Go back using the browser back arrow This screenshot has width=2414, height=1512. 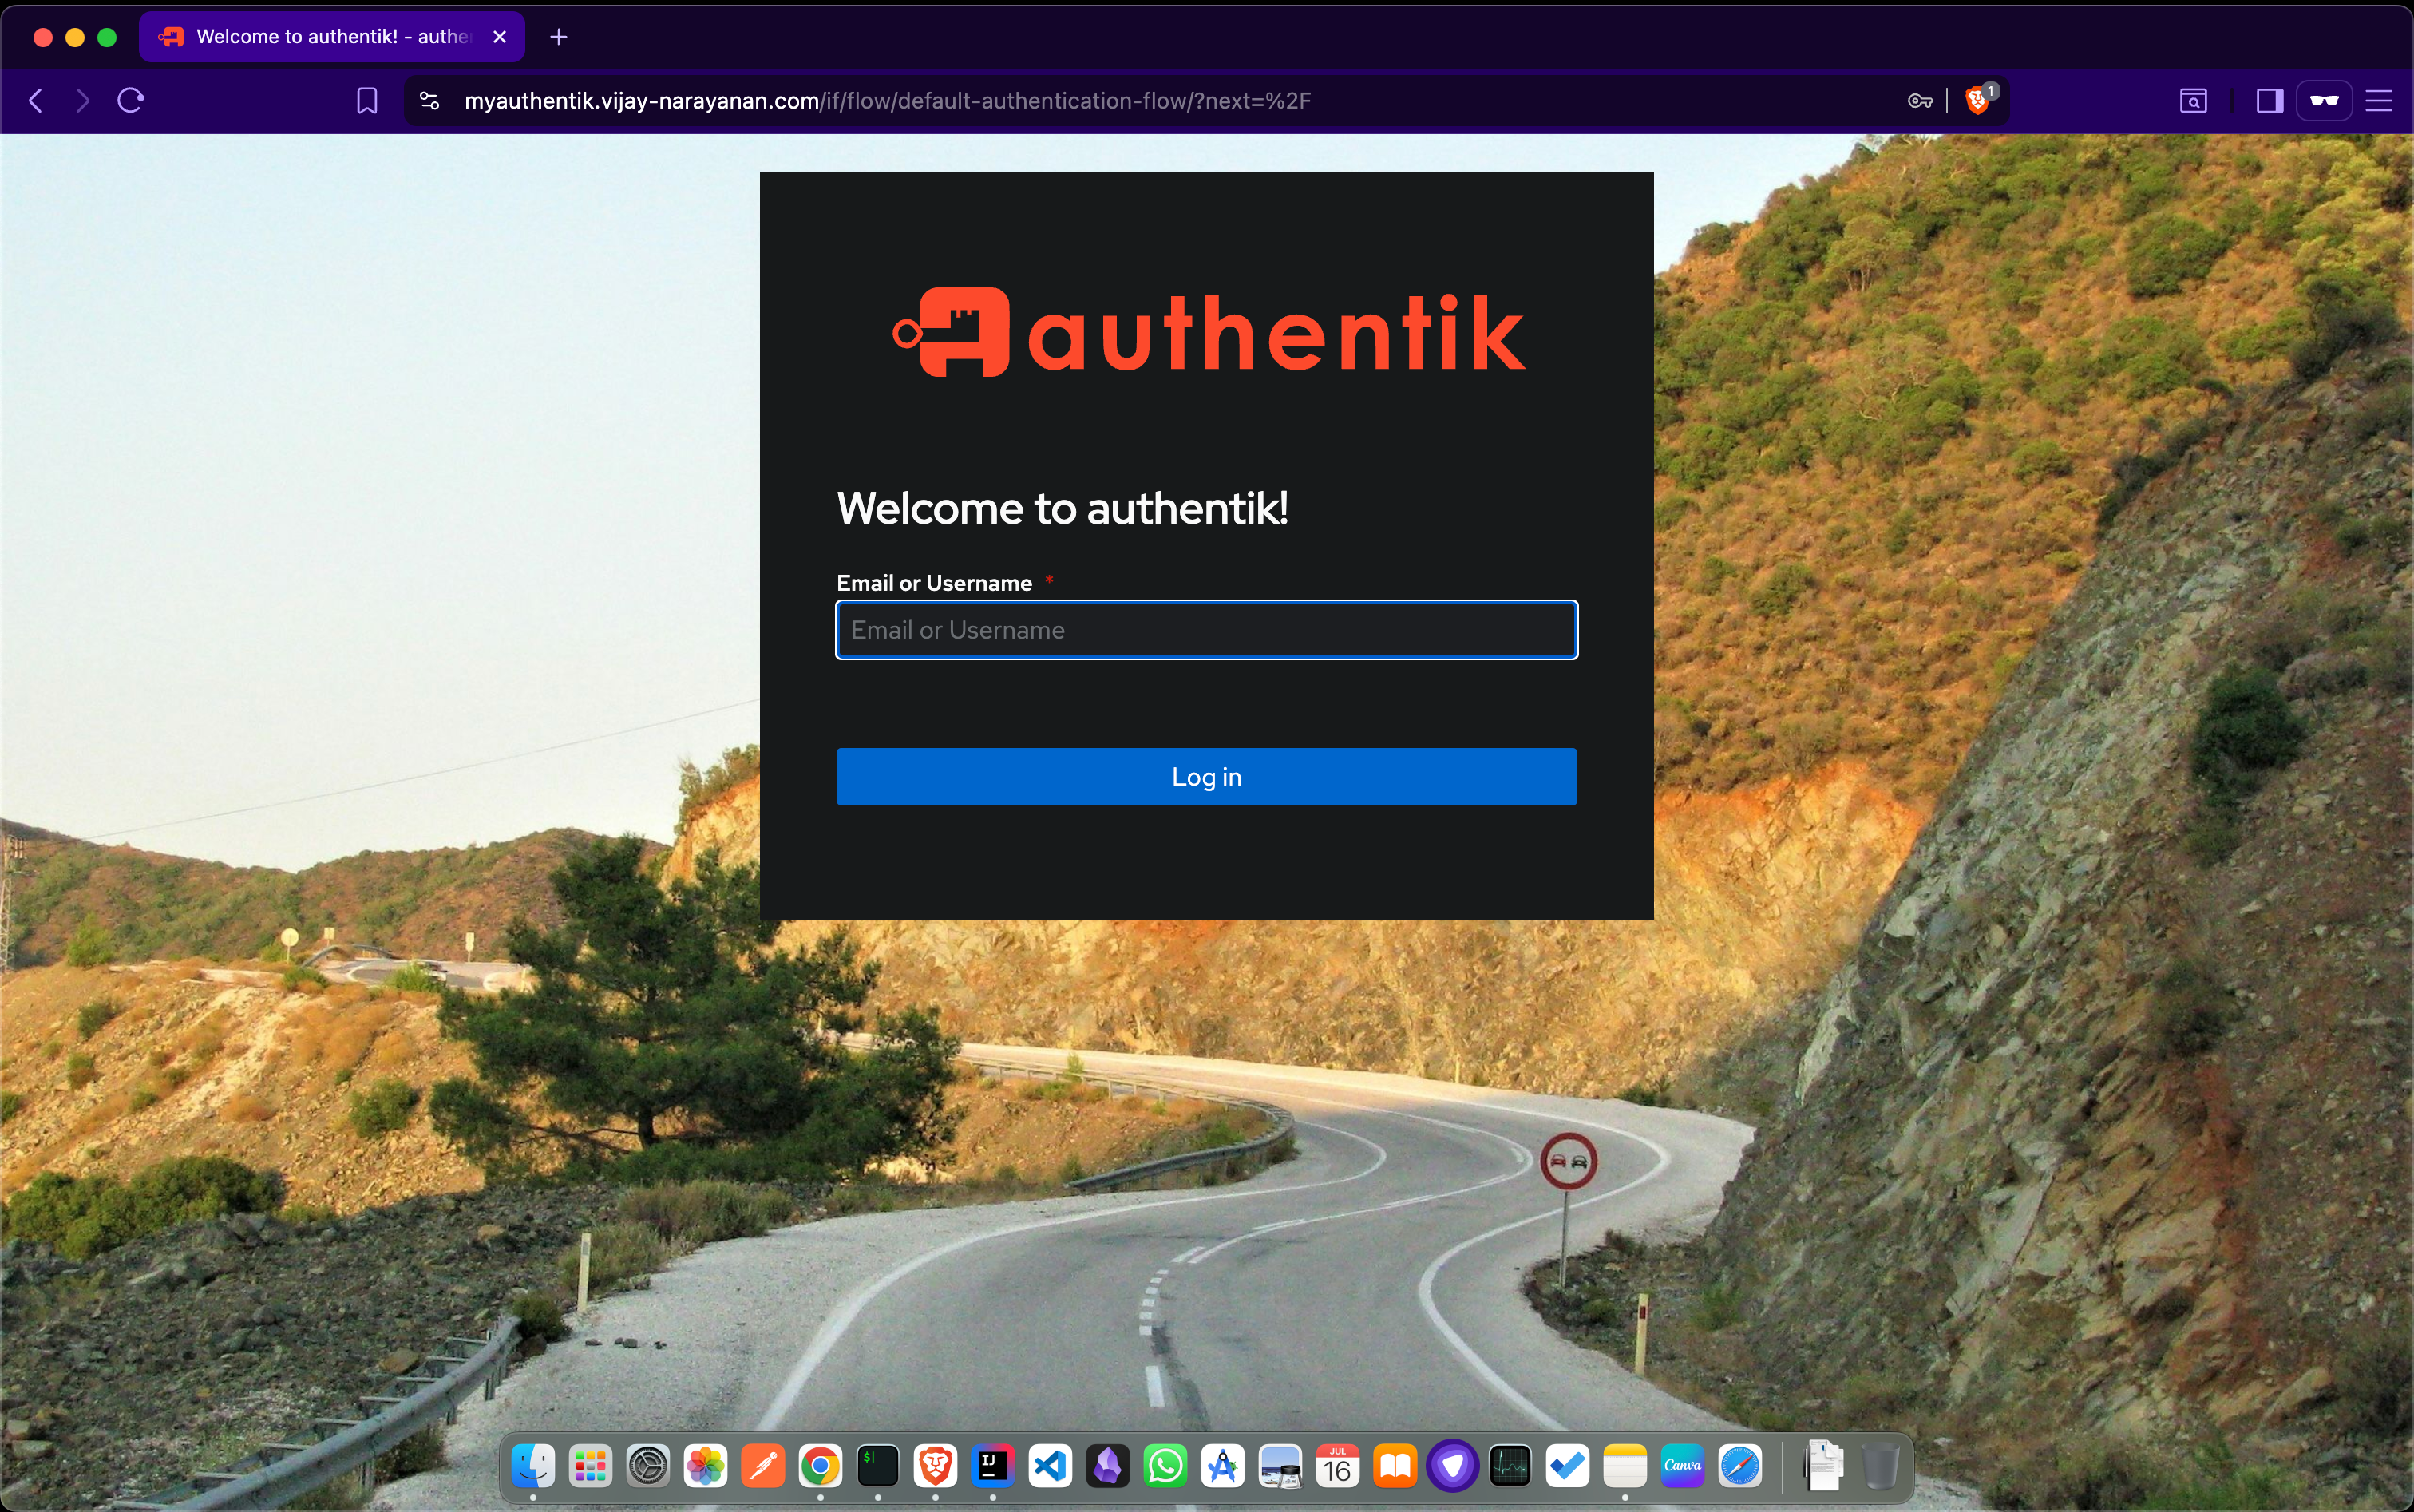(x=36, y=100)
